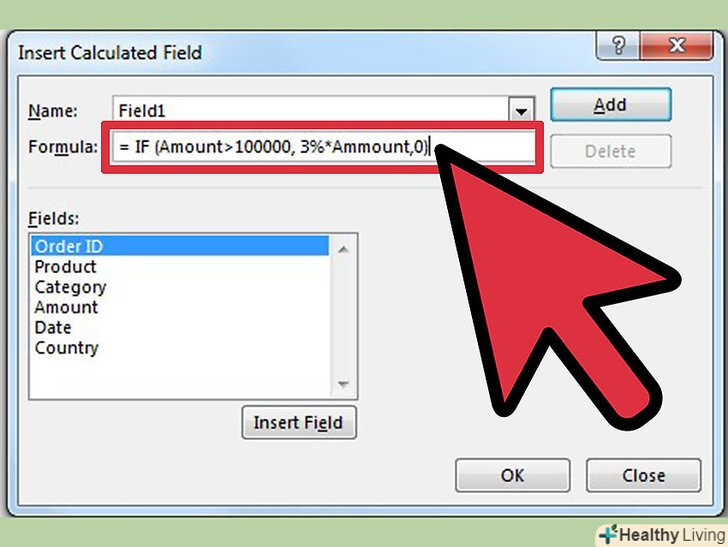Confirm with the OK button
This screenshot has height=547, width=728.
point(513,475)
